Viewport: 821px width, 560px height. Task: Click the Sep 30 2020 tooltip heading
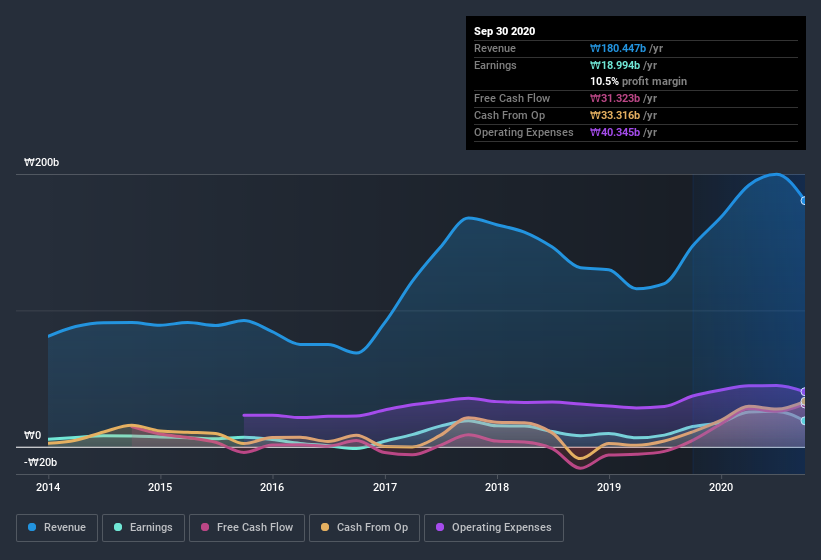click(x=504, y=31)
